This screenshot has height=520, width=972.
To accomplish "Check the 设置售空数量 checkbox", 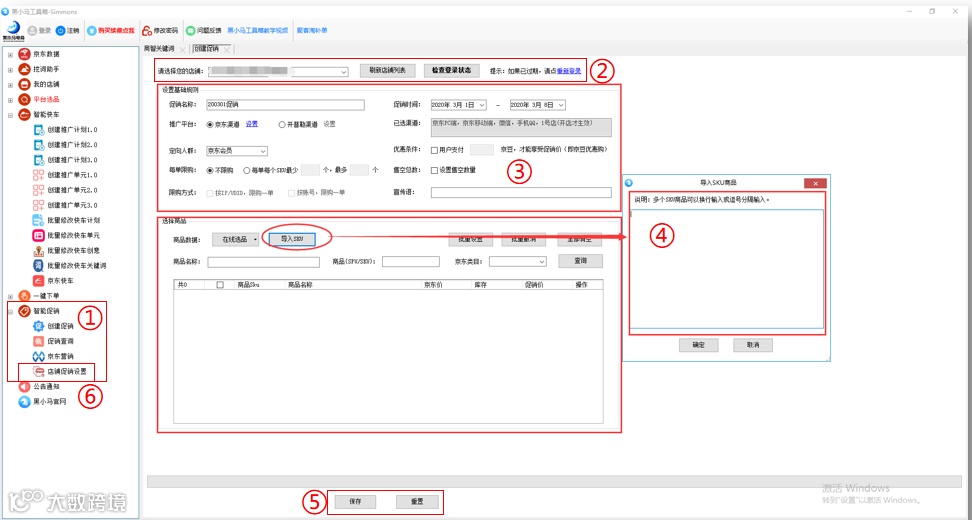I will (x=434, y=170).
